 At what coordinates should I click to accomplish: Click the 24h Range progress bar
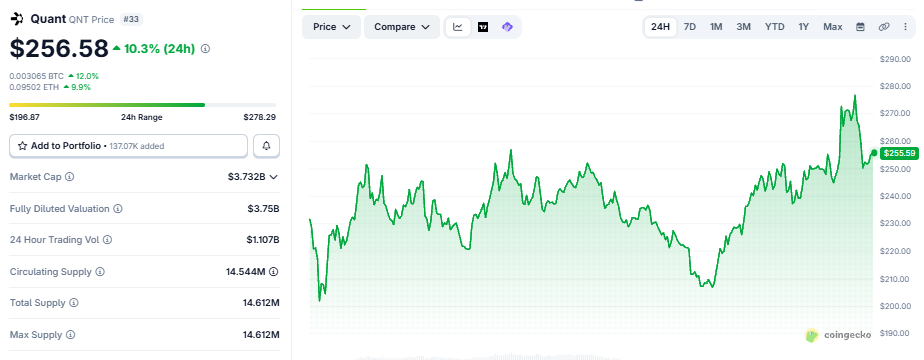[x=143, y=105]
